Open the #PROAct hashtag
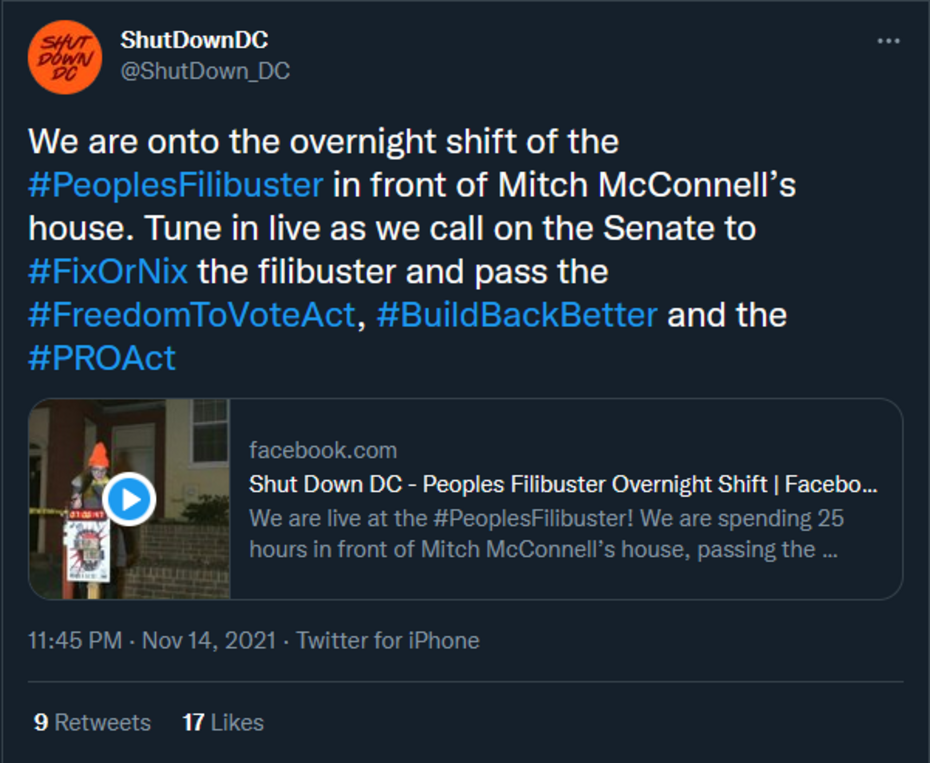Image resolution: width=930 pixels, height=763 pixels. pyautogui.click(x=102, y=358)
